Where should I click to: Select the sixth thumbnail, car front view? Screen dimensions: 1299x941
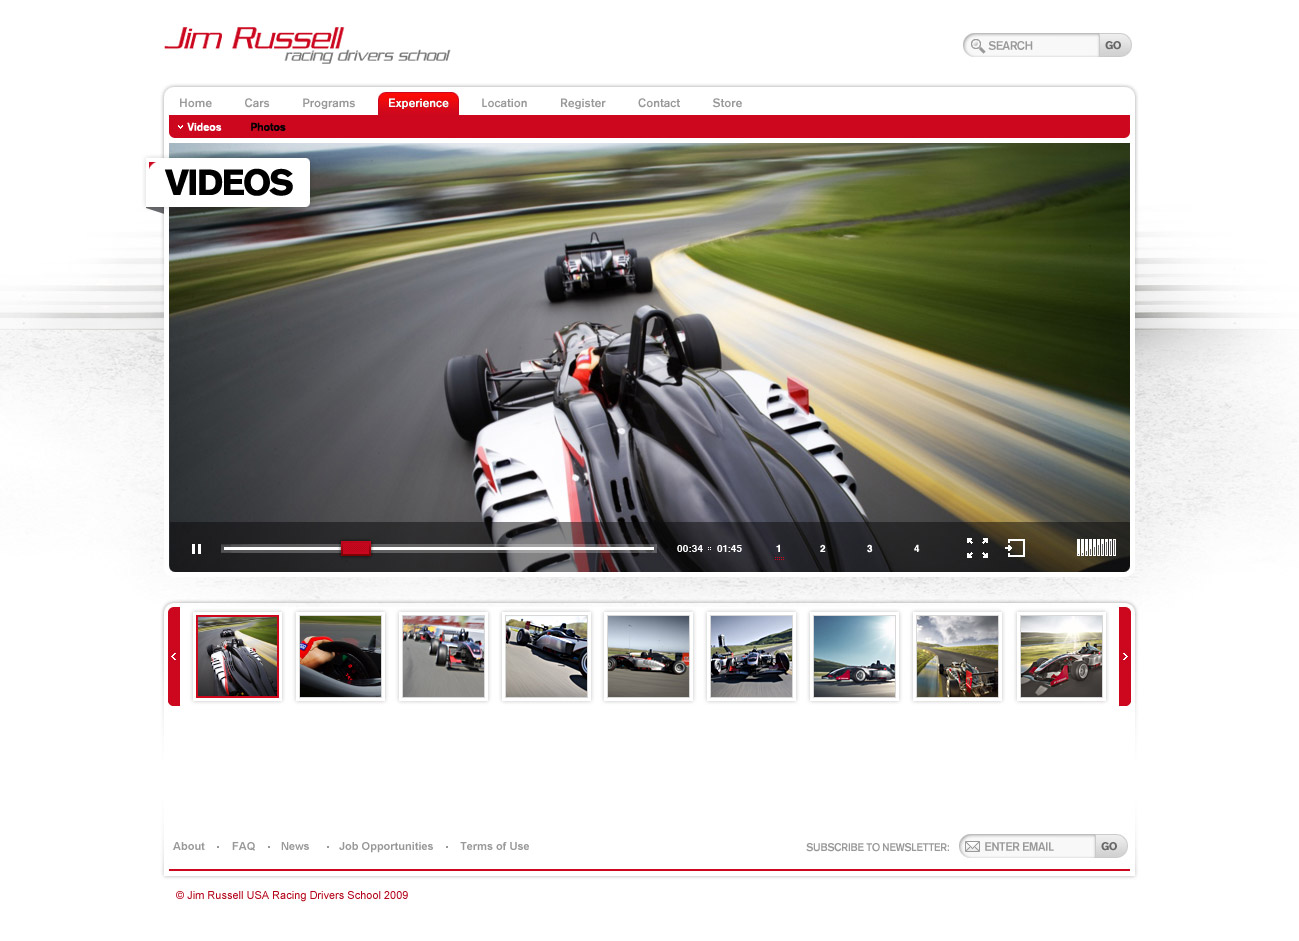(752, 656)
